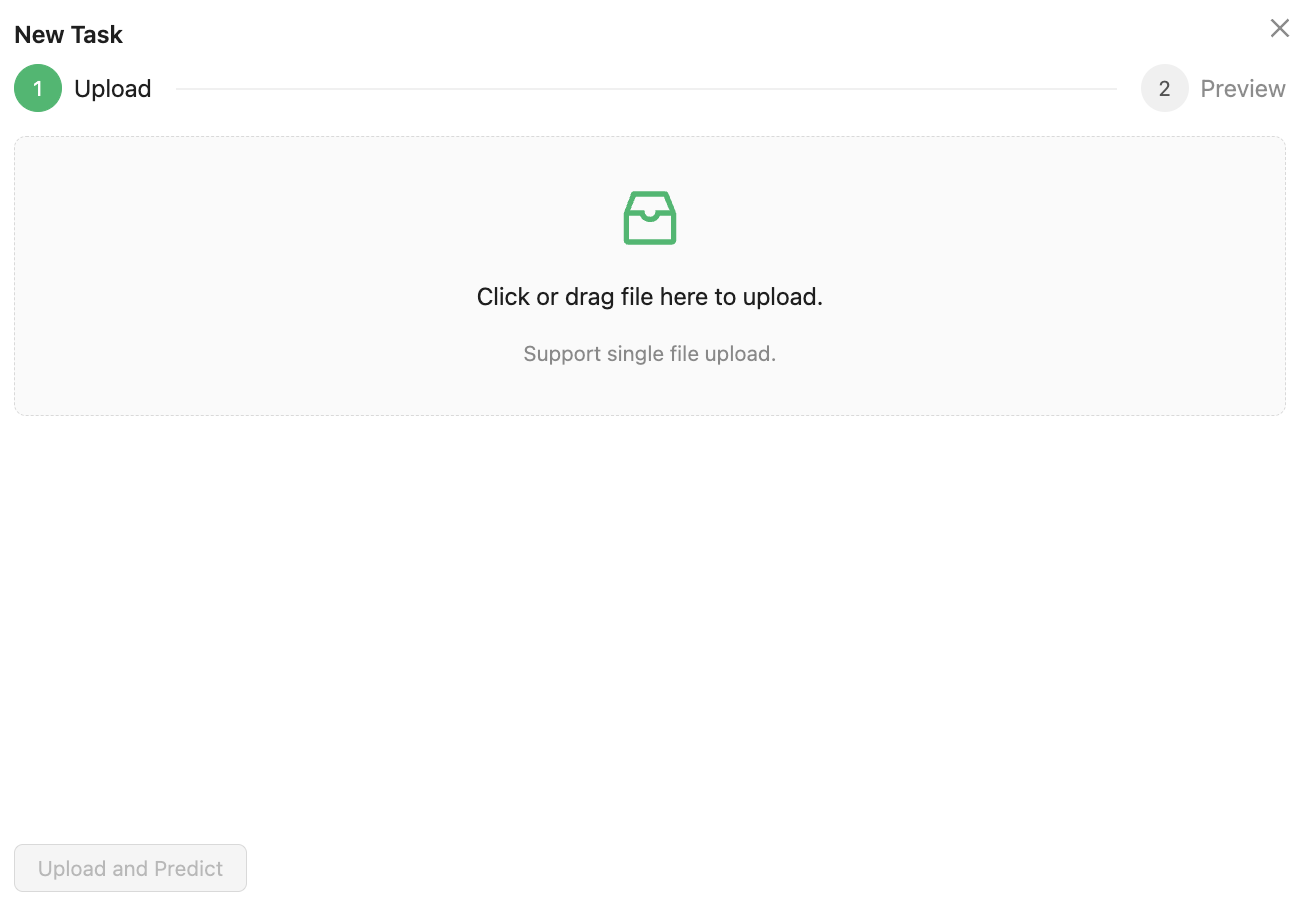Click the progress line between steps
Screen dimensions: 1312x906
point(646,89)
